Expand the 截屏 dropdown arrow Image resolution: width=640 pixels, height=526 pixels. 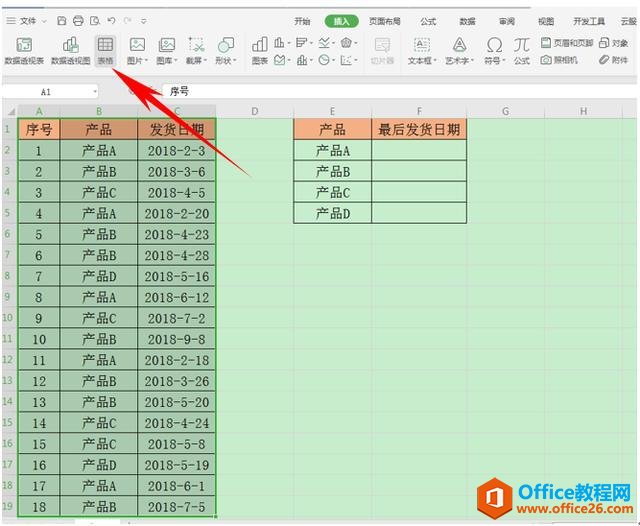(205, 61)
